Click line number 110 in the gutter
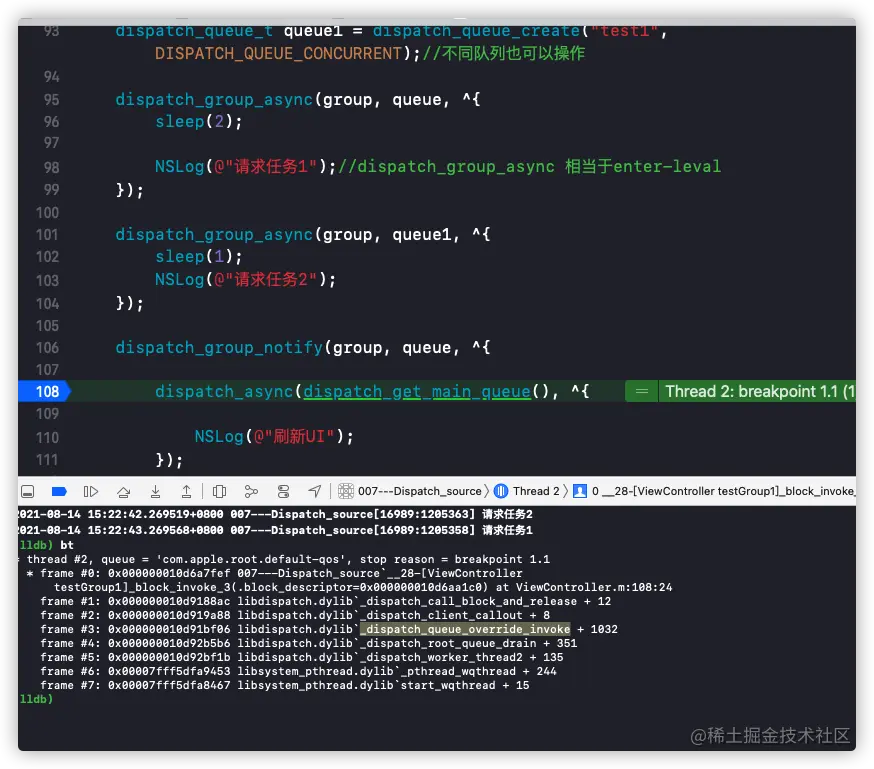Viewport: 874px width, 769px height. click(47, 437)
